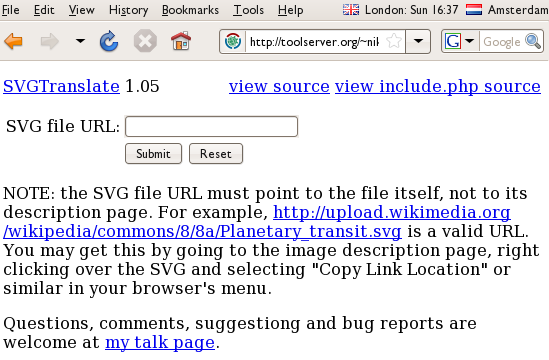Image resolution: width=549 pixels, height=360 pixels.
Task: Open the my talk page link
Action: pos(160,342)
